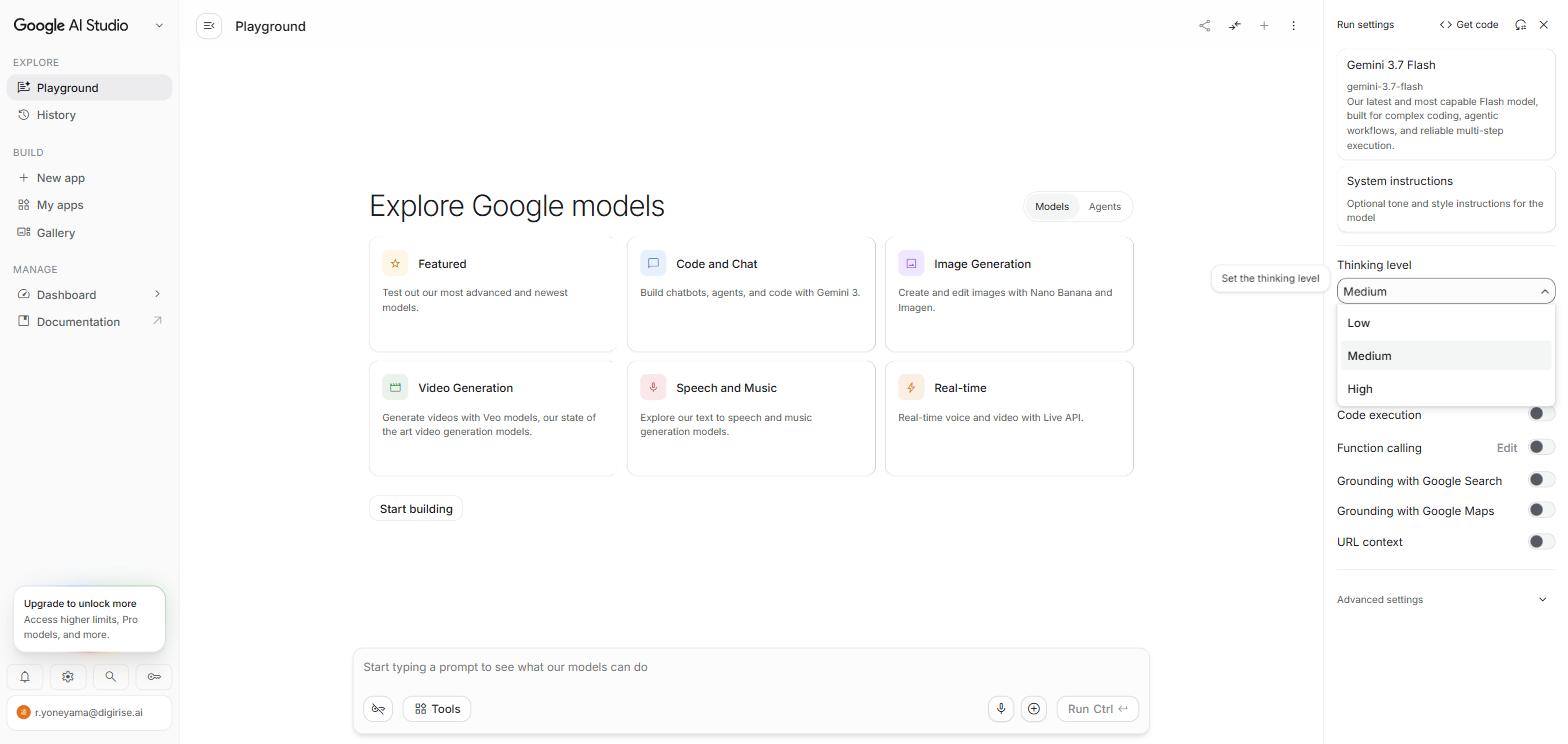1568x744 pixels.
Task: Click the Run Ctrl button
Action: pos(1097,709)
